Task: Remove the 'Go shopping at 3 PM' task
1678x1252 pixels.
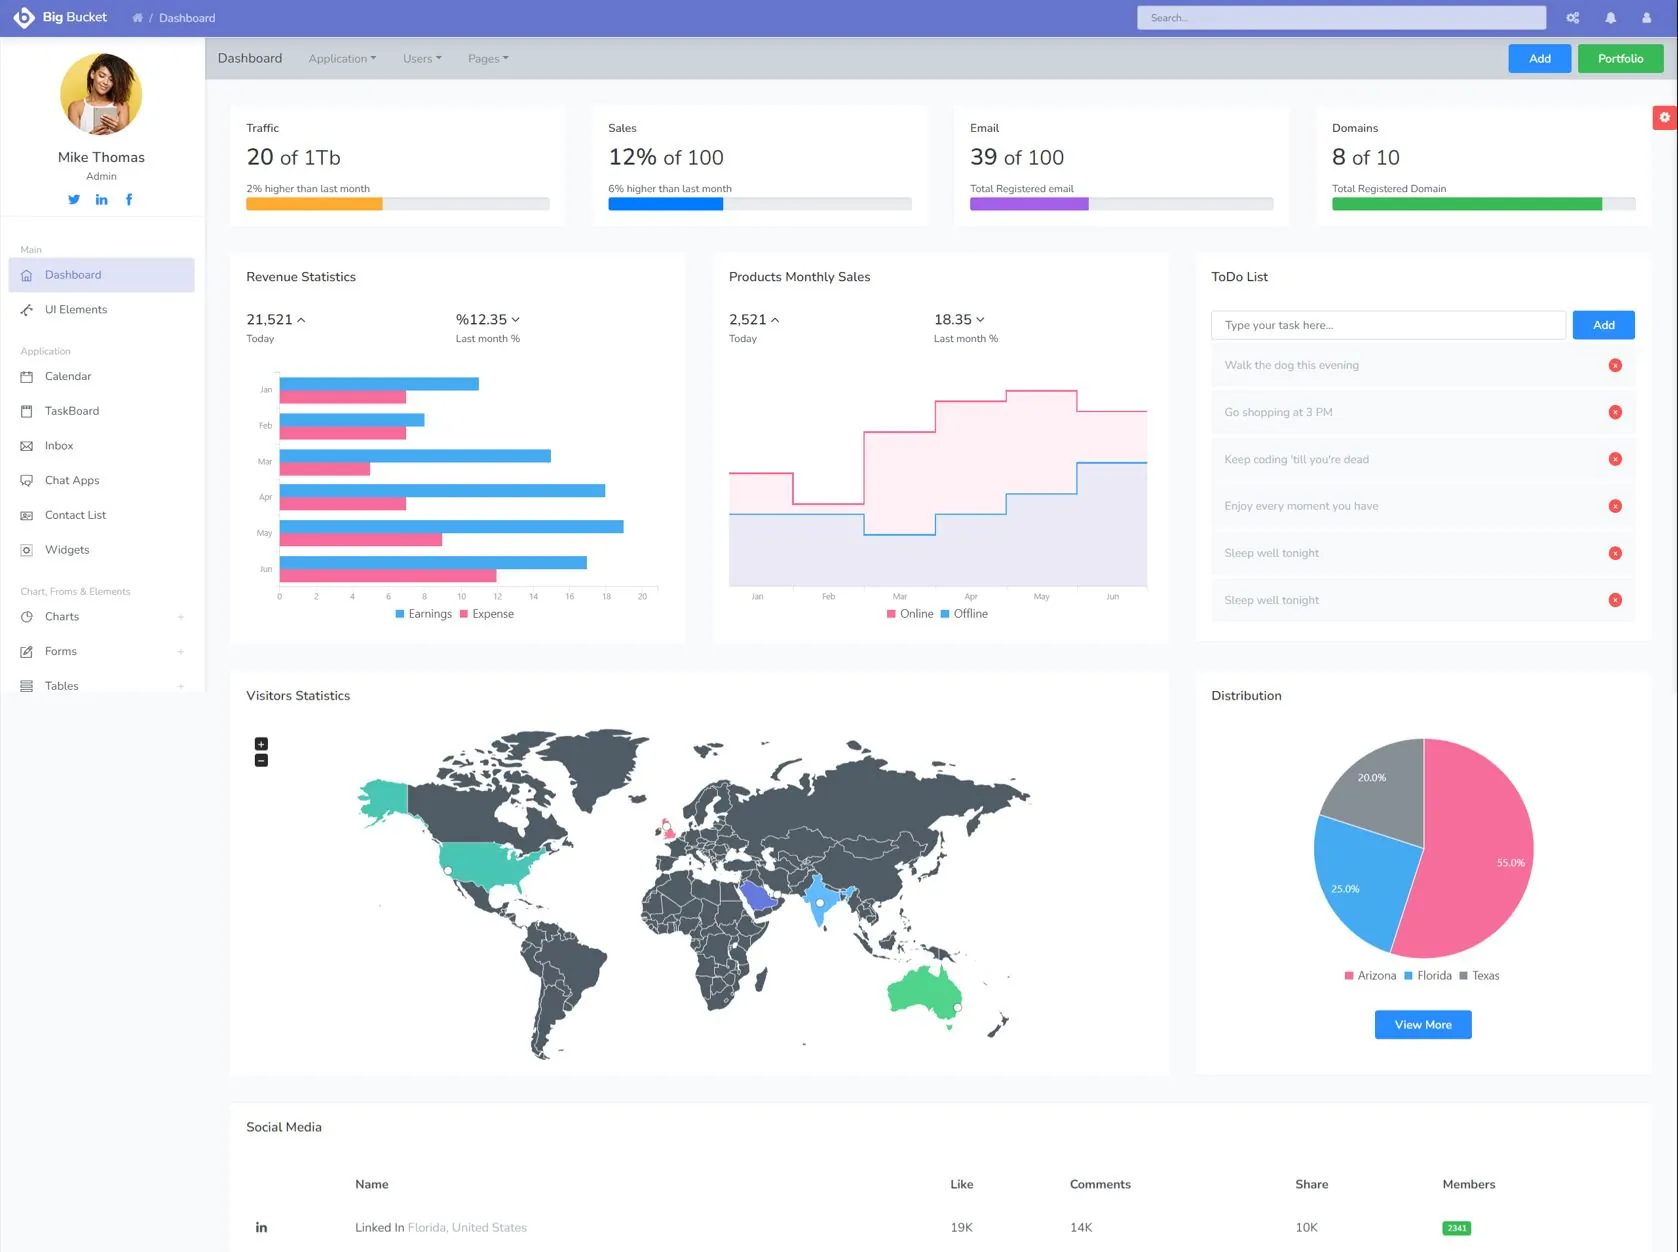Action: pos(1614,413)
